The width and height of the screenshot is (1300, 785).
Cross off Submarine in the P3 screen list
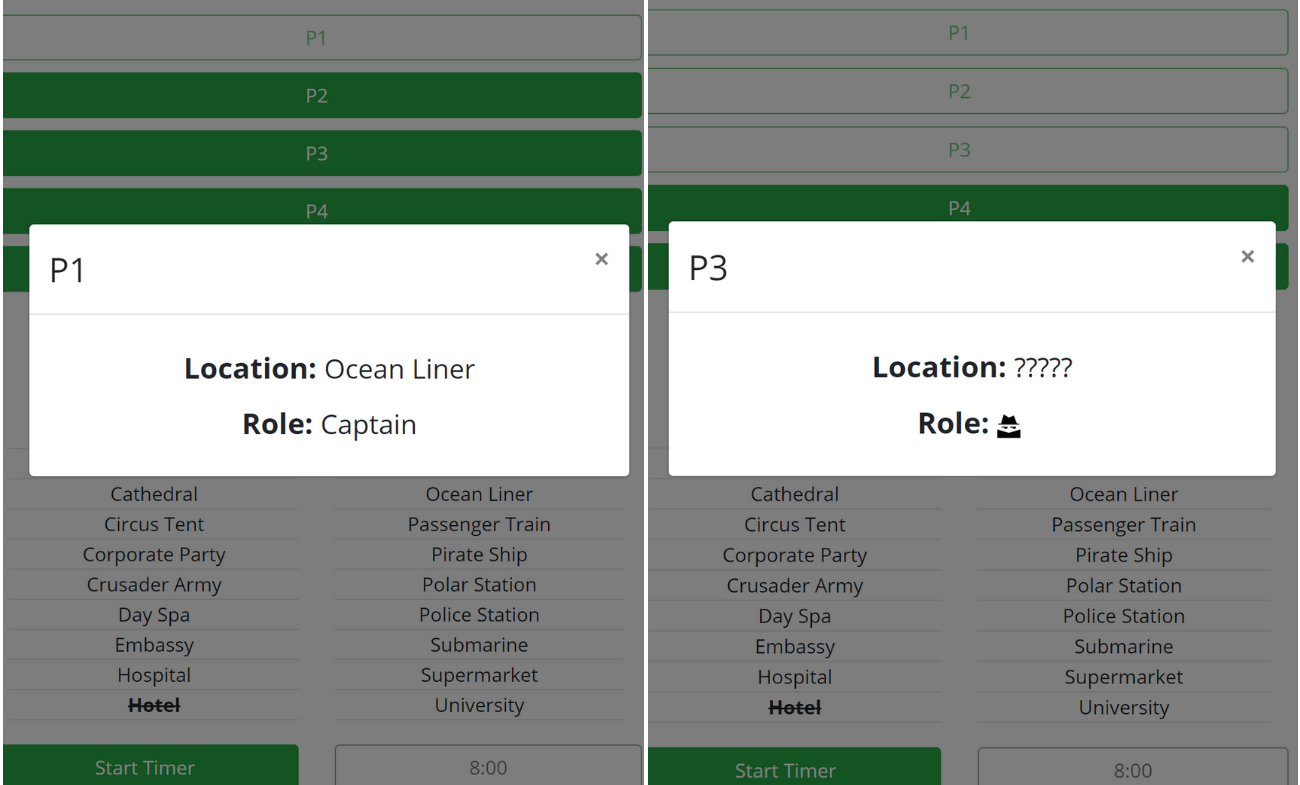tap(1123, 647)
